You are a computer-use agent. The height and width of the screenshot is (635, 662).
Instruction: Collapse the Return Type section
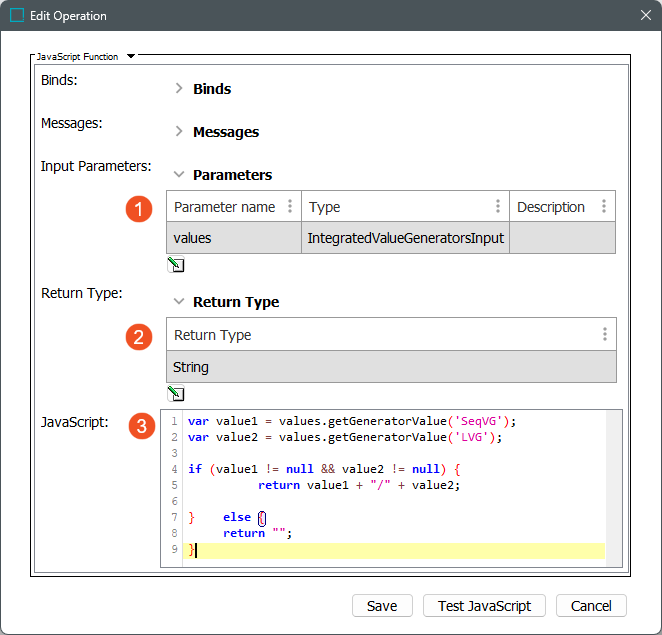pos(179,302)
